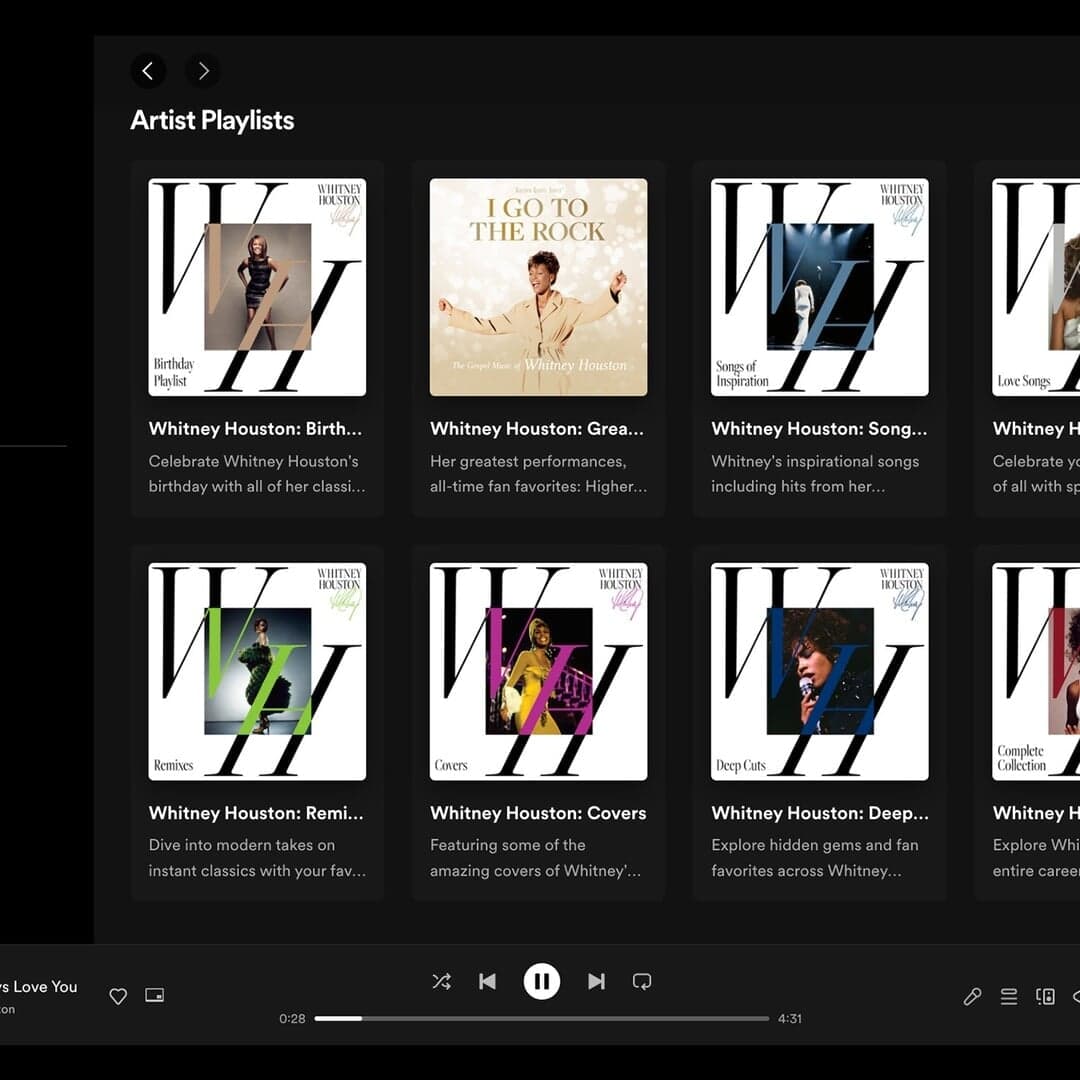Pause the currently playing track
The height and width of the screenshot is (1080, 1080).
(x=542, y=981)
